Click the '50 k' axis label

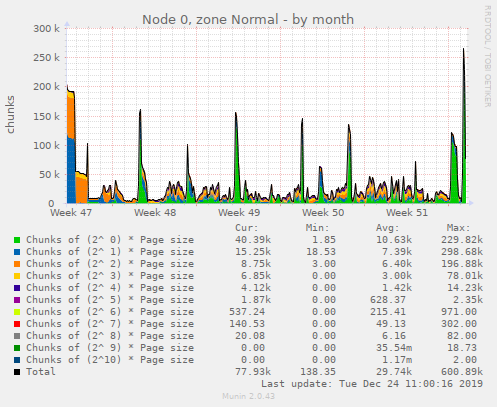tap(49, 175)
